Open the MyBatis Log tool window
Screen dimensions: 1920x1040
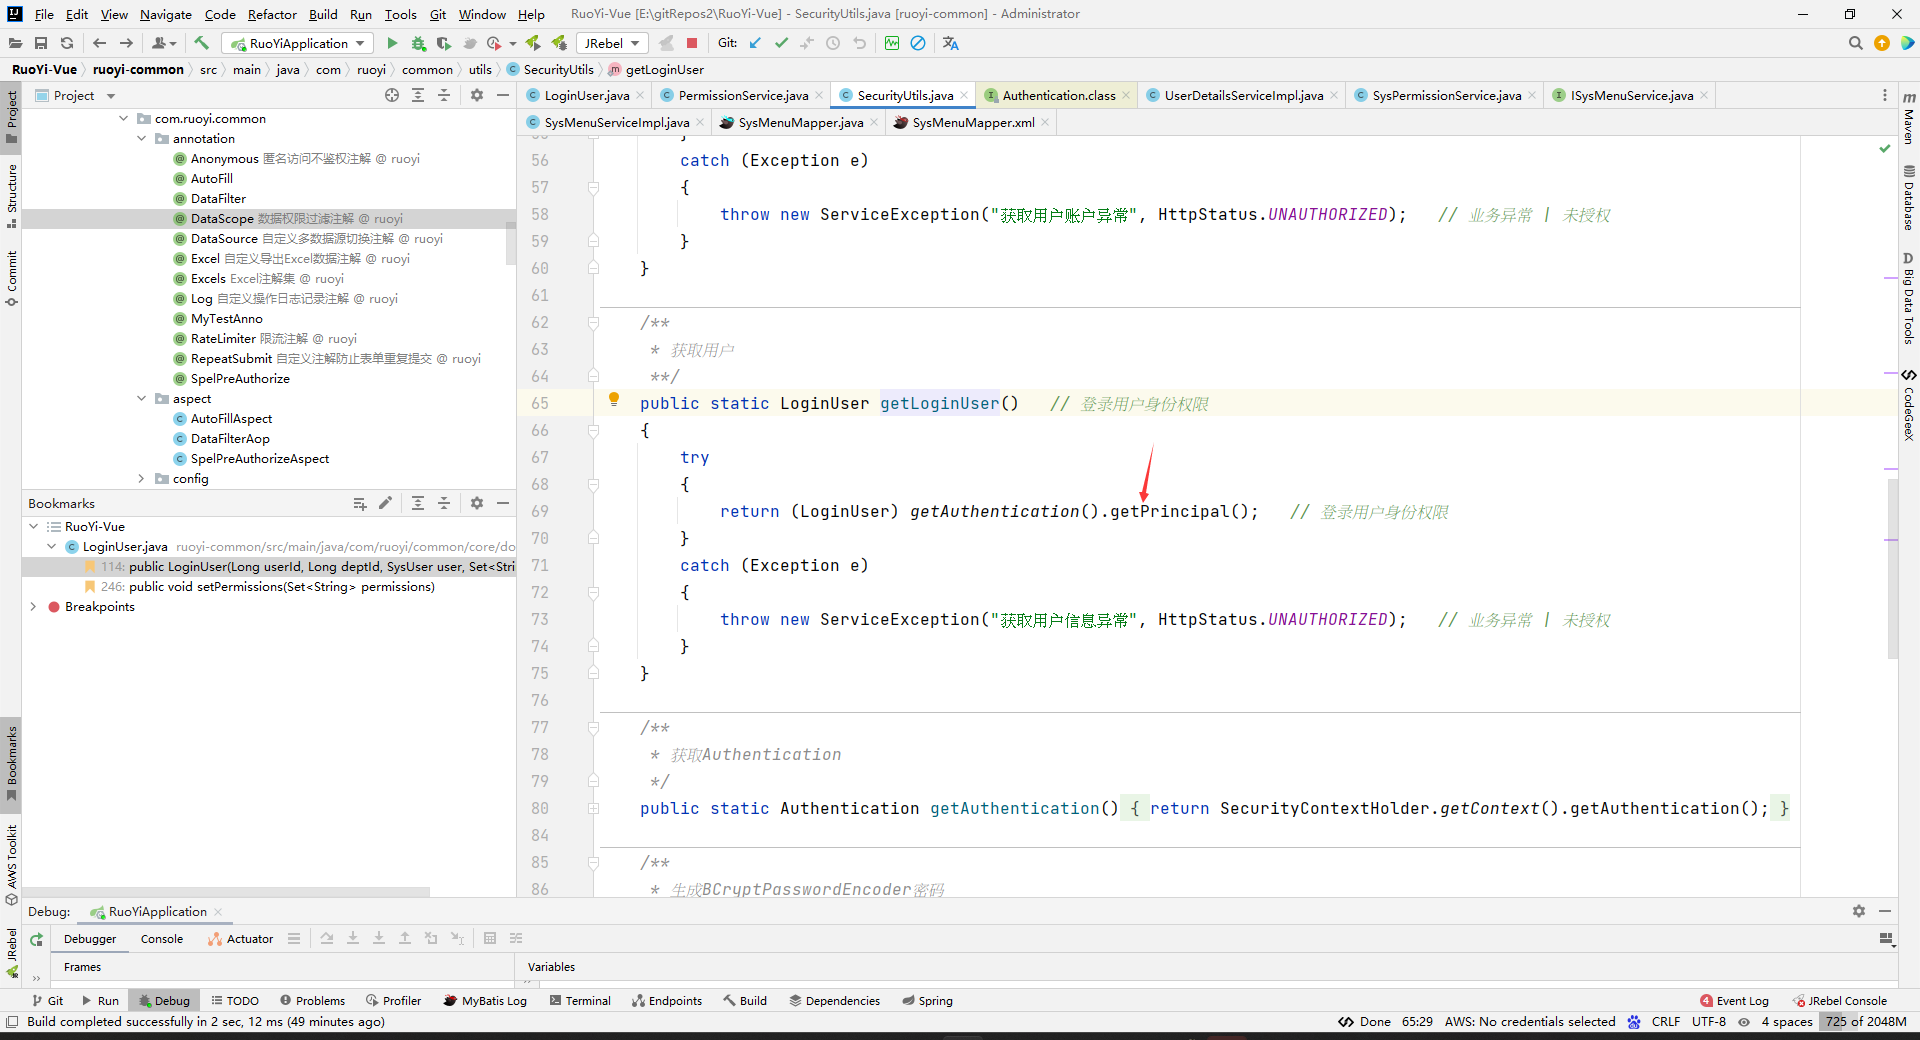point(485,1000)
